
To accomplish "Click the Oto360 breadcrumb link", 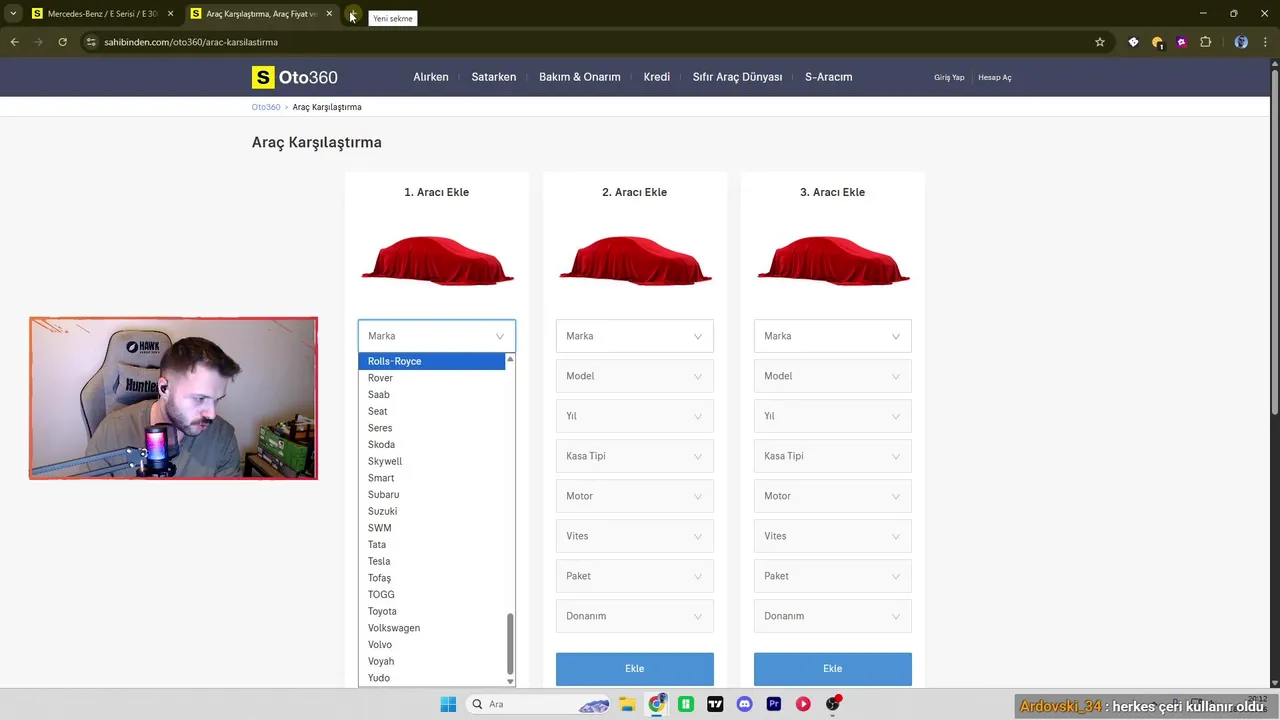I will (266, 107).
